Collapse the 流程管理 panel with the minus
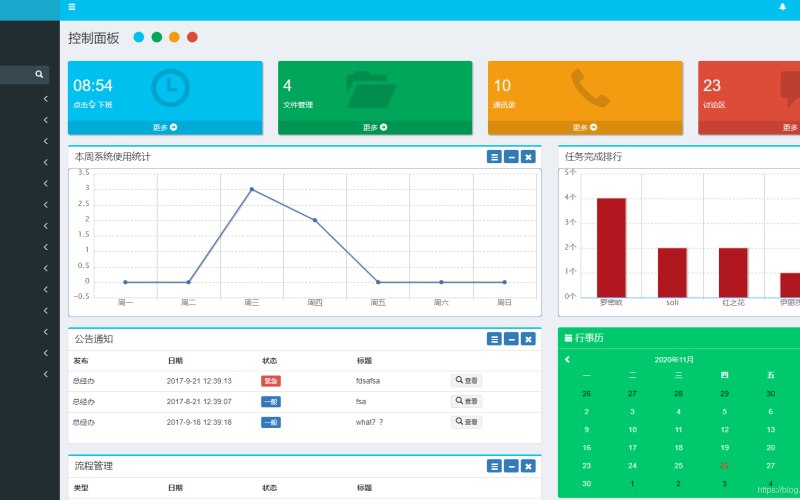This screenshot has width=800, height=500. pos(511,466)
